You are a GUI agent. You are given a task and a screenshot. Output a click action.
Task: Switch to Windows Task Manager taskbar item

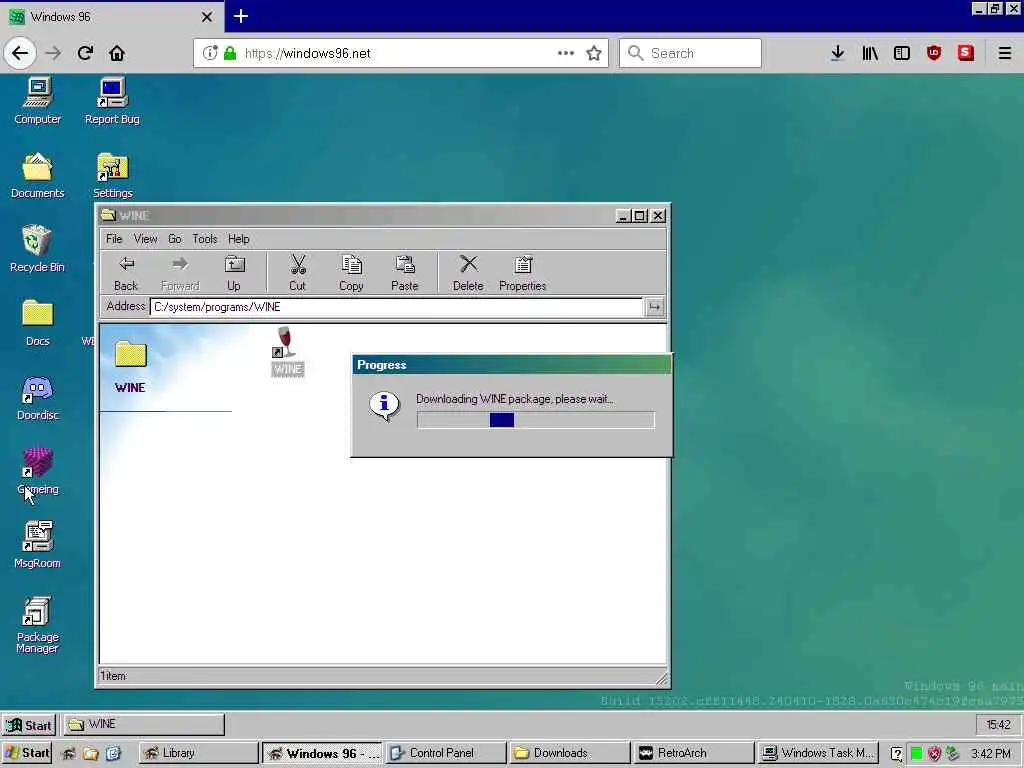(818, 753)
